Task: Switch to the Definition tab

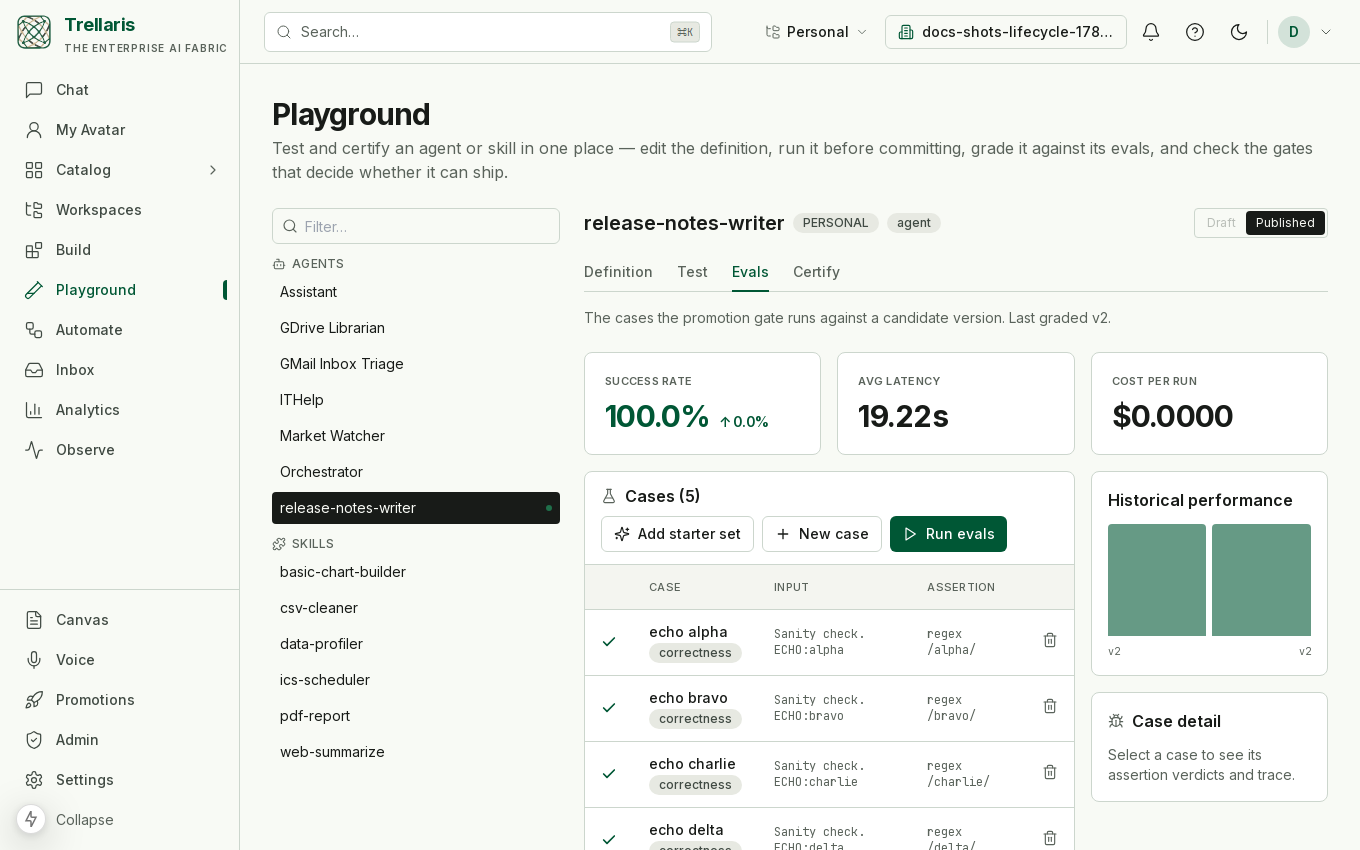Action: (618, 272)
